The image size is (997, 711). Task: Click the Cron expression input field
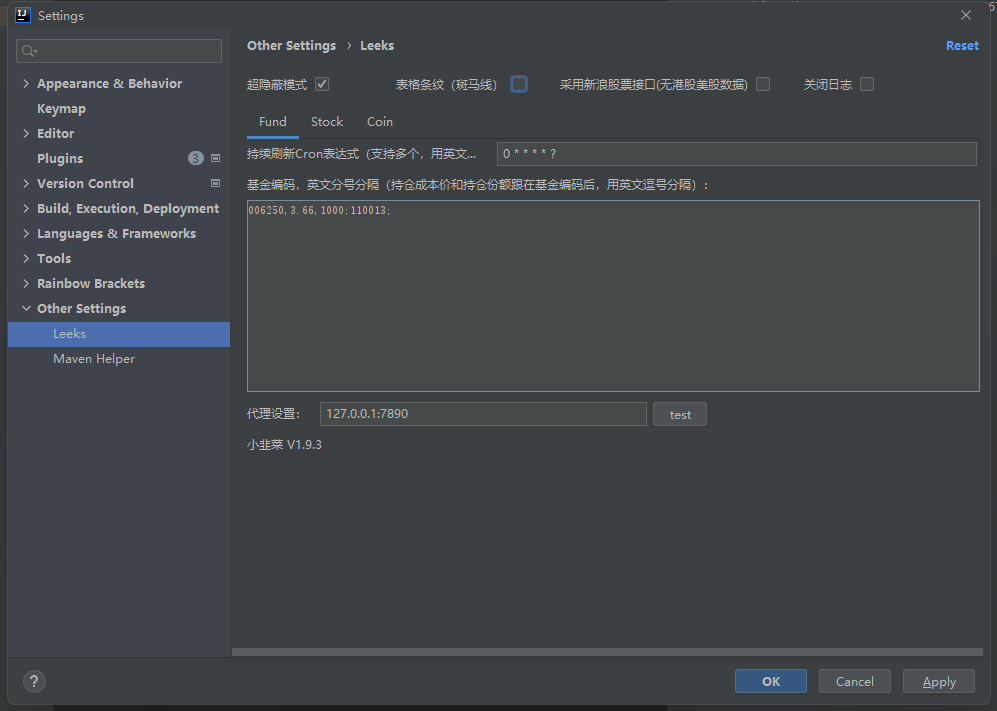(736, 154)
